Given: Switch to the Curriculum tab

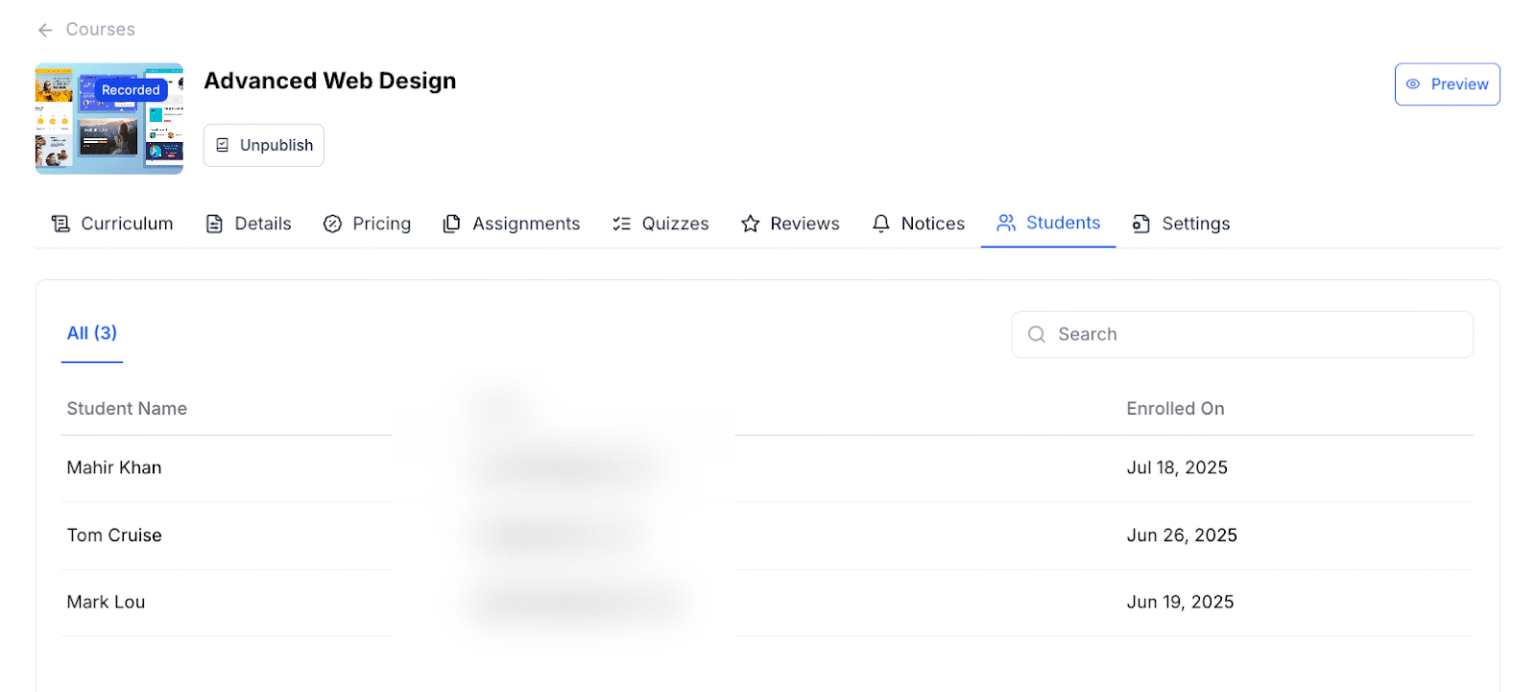Looking at the screenshot, I should [111, 223].
